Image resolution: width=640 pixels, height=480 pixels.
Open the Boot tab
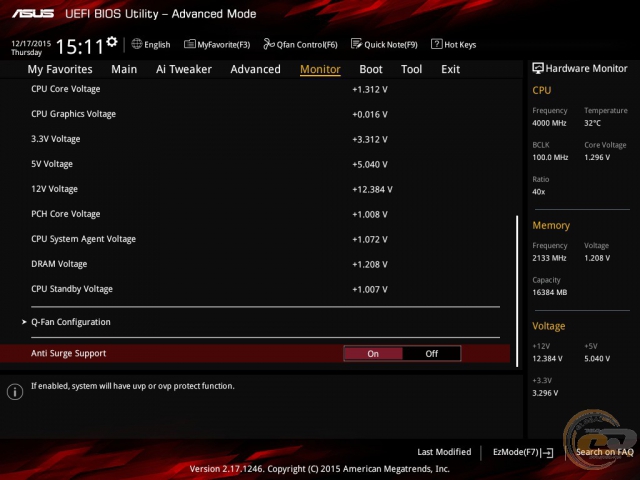371,69
